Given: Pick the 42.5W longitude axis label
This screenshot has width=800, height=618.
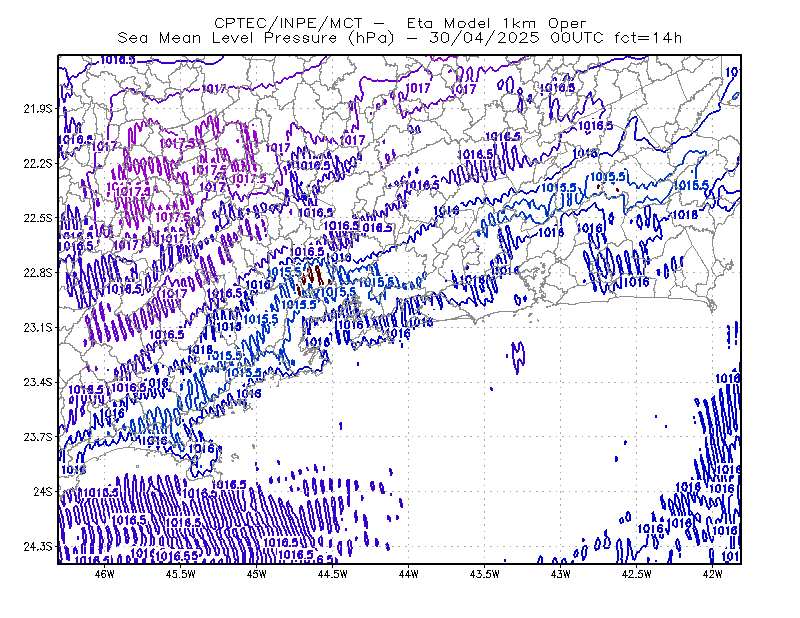Looking at the screenshot, I should (x=637, y=574).
